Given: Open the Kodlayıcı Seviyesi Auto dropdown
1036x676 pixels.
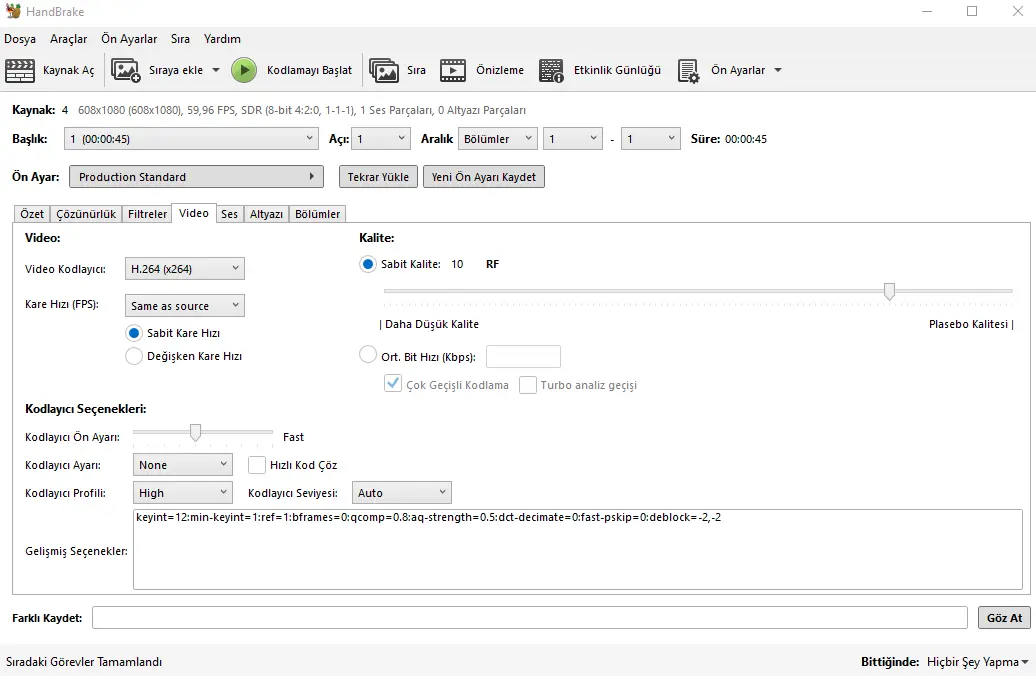Looking at the screenshot, I should [402, 493].
